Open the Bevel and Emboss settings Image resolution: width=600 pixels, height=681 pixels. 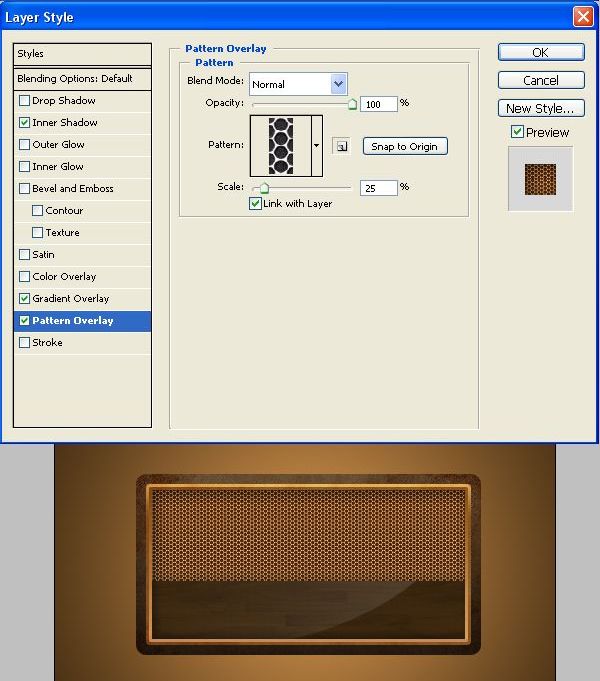coord(73,189)
